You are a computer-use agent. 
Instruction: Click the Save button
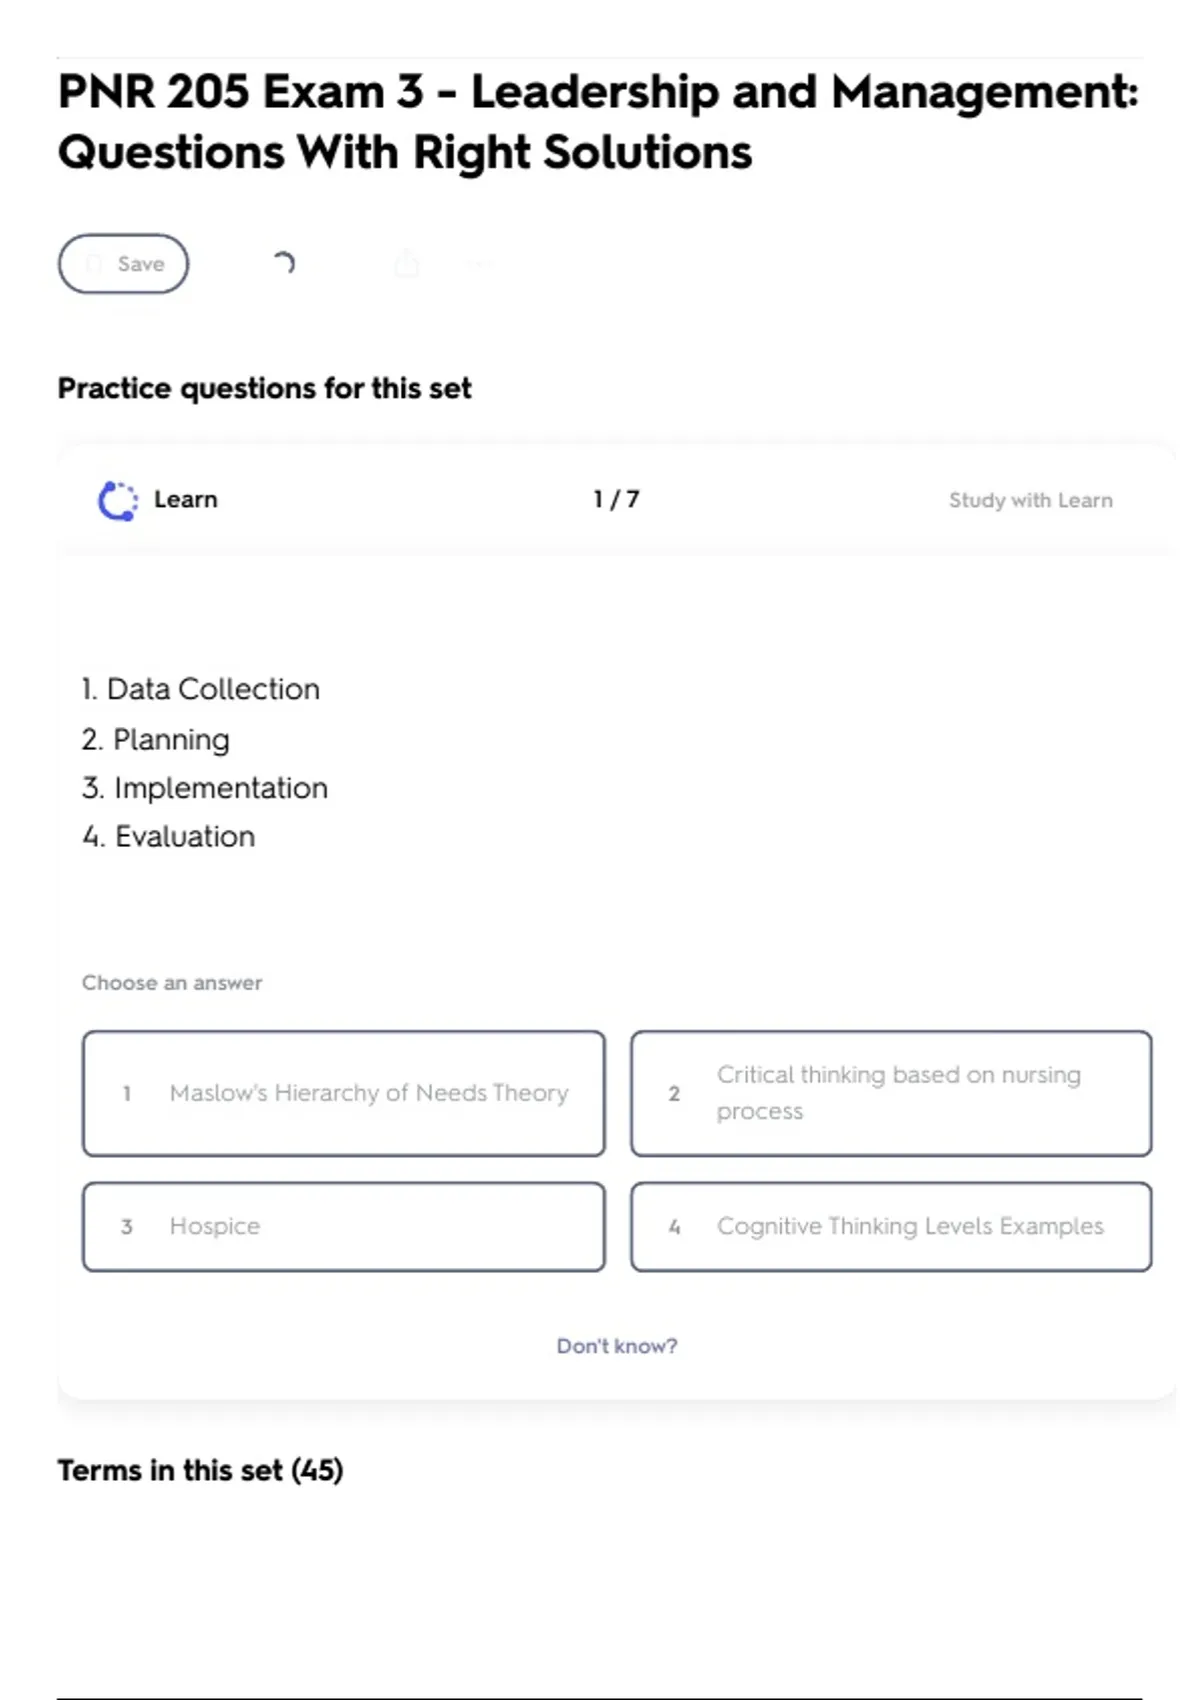click(x=123, y=264)
